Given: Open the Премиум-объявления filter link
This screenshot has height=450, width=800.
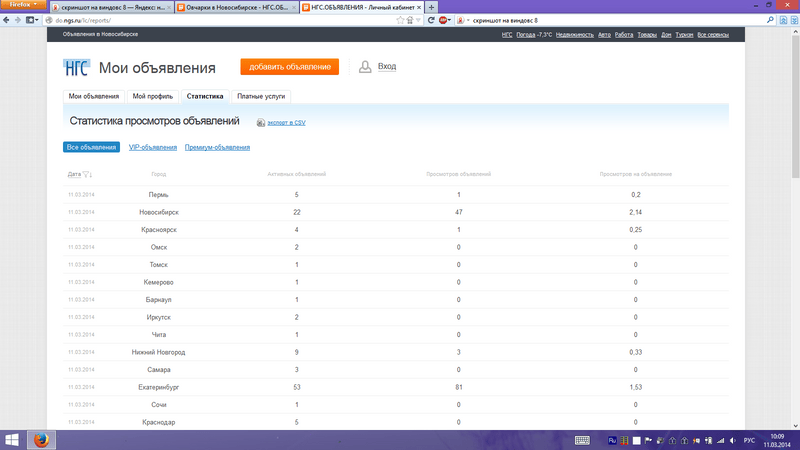Looking at the screenshot, I should (217, 147).
